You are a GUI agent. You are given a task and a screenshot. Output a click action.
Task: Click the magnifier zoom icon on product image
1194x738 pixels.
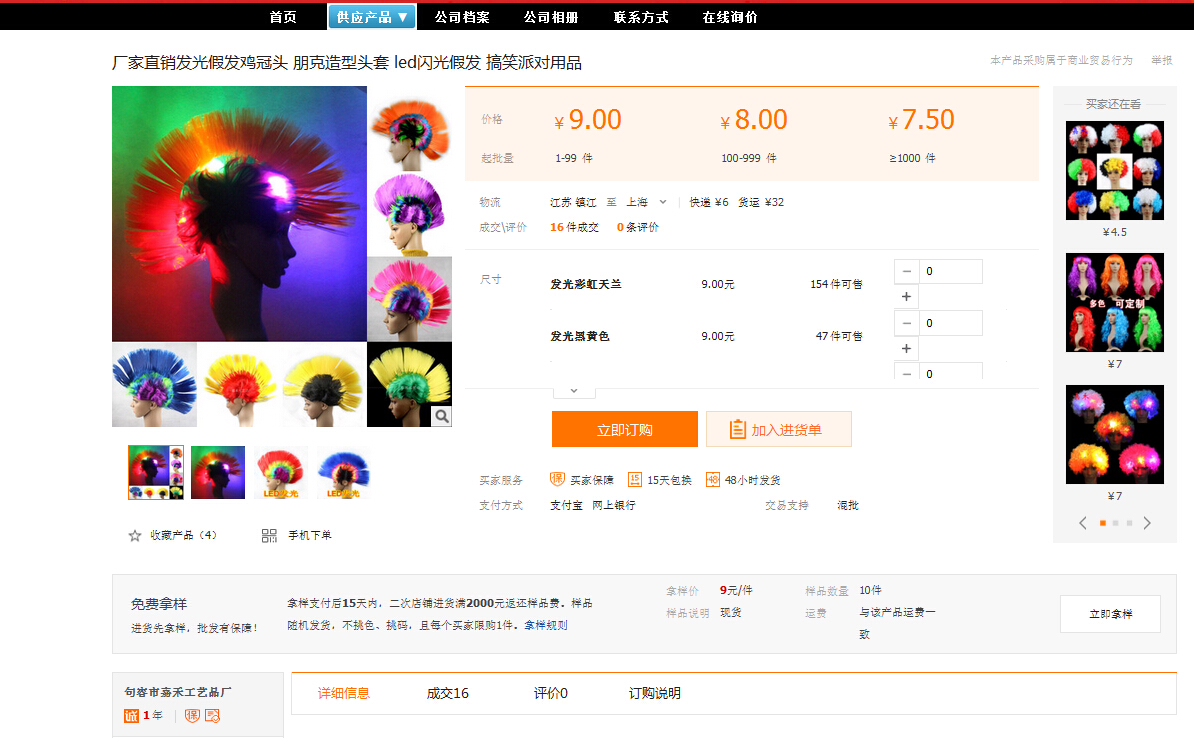[x=441, y=416]
